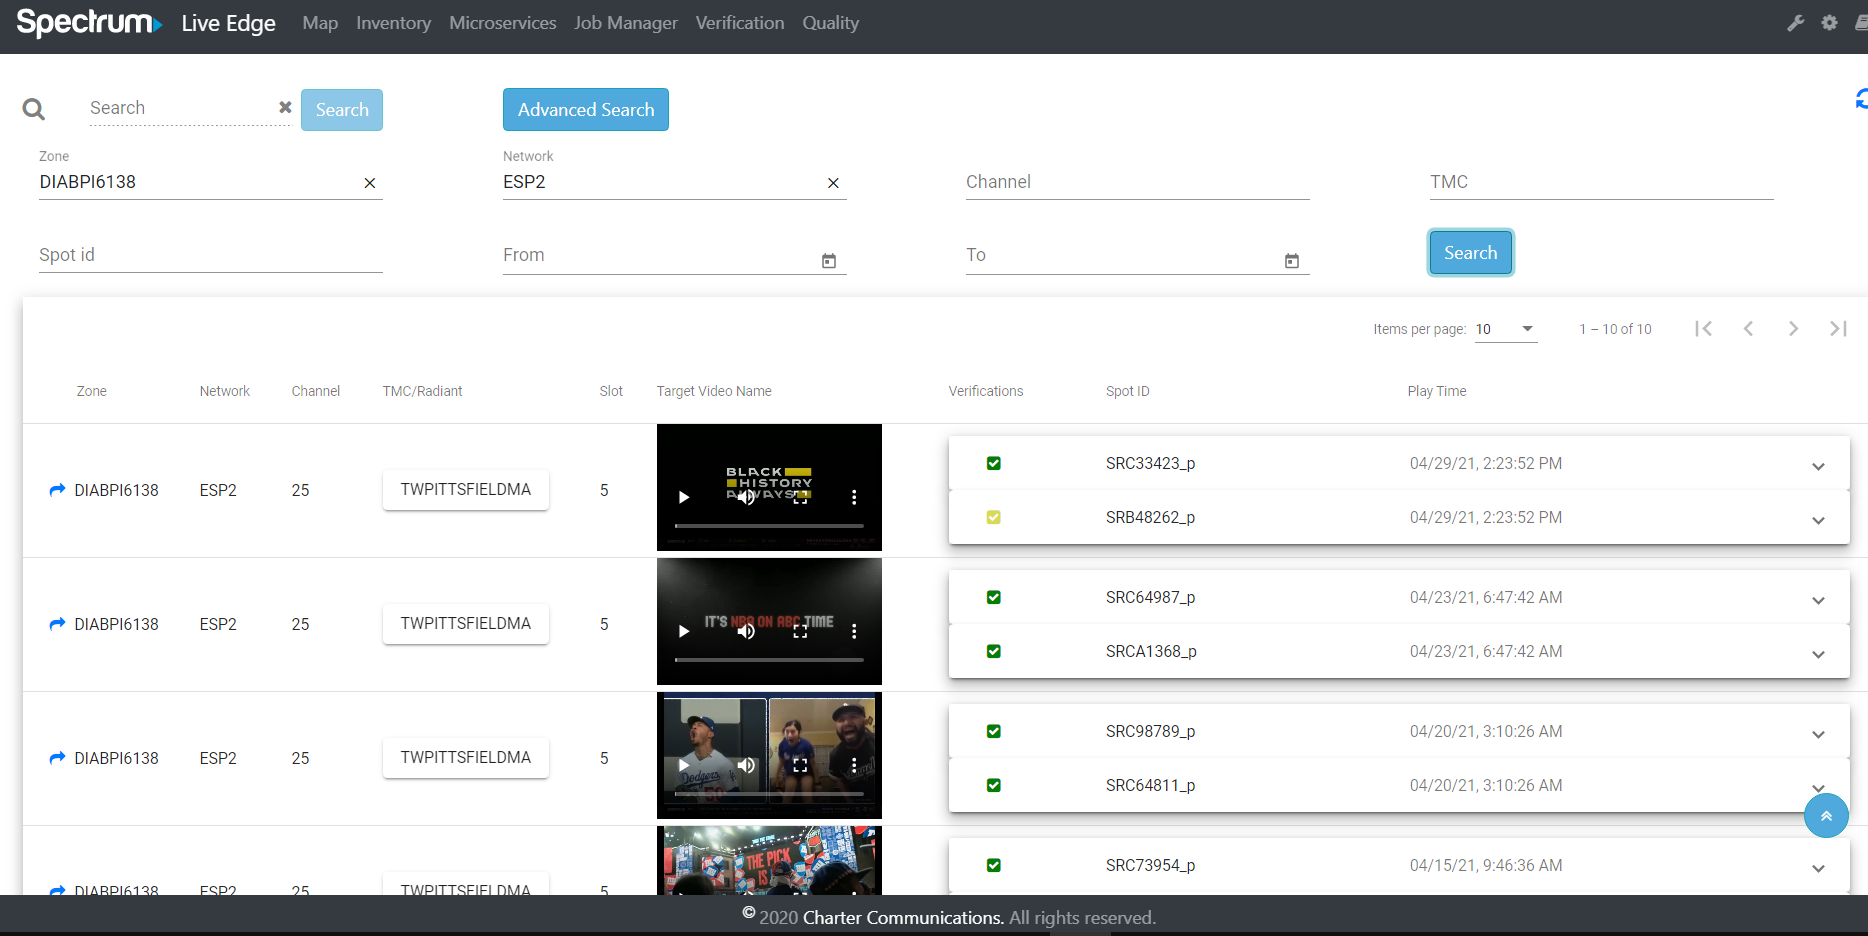Toggle verification checkbox for SRC64987_p
The image size is (1868, 936).
tap(994, 597)
